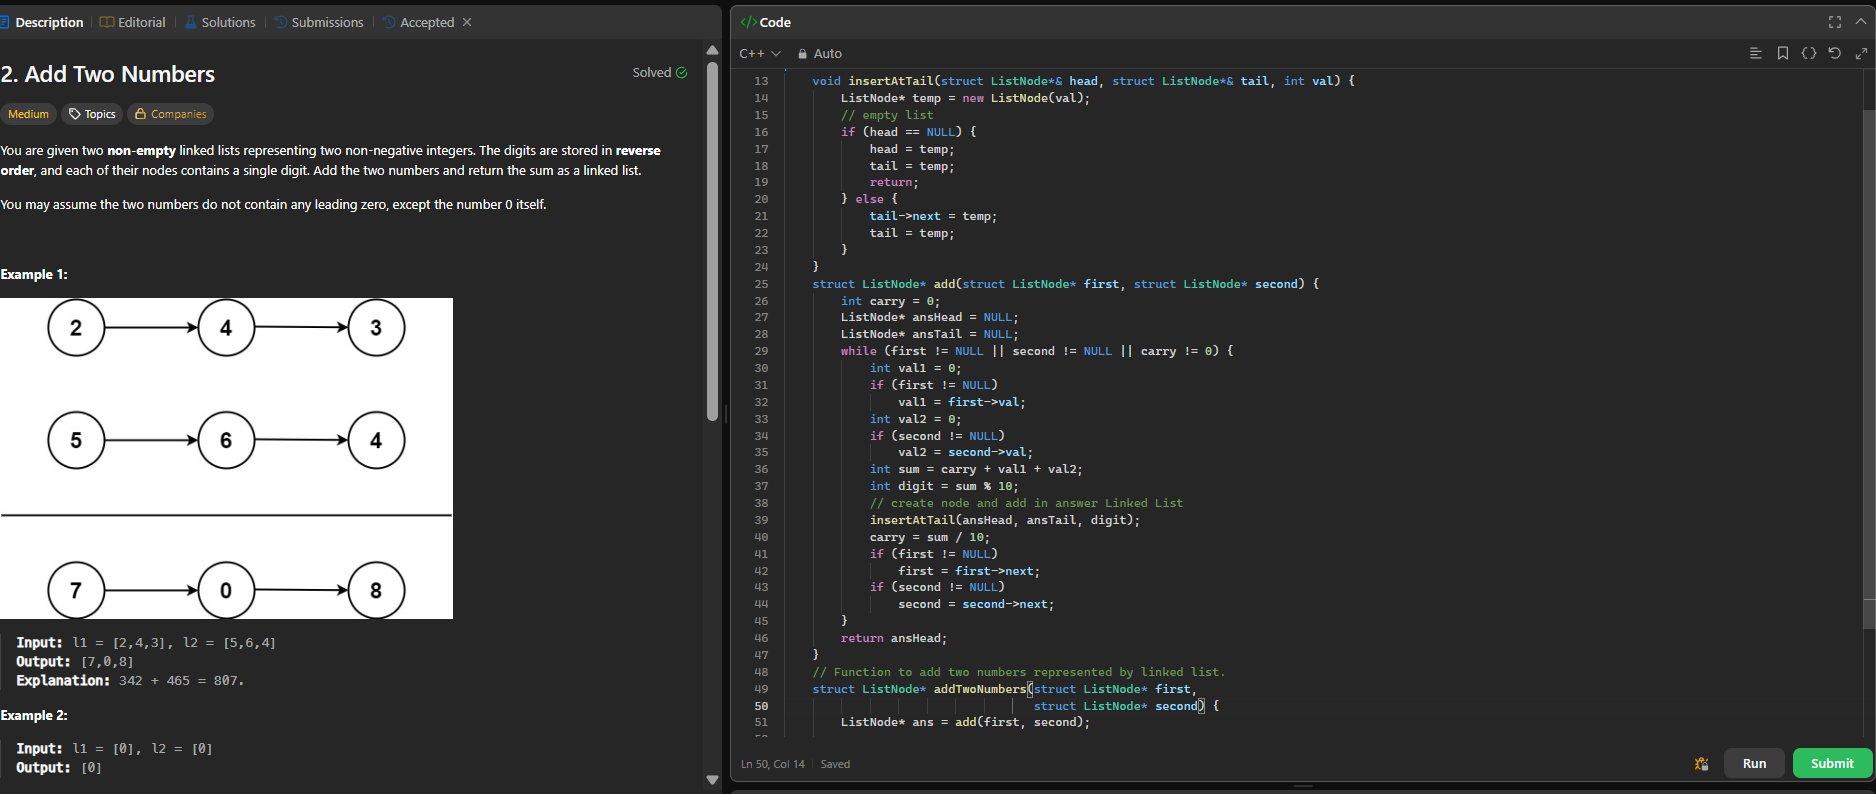Click the format code icon in editor toolbar

(x=1755, y=53)
